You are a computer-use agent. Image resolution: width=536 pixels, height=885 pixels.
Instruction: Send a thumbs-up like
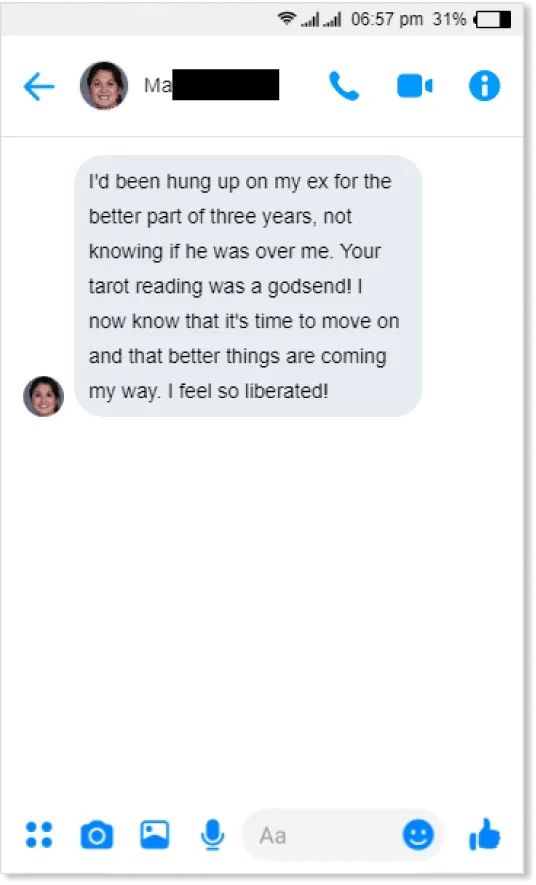[485, 834]
